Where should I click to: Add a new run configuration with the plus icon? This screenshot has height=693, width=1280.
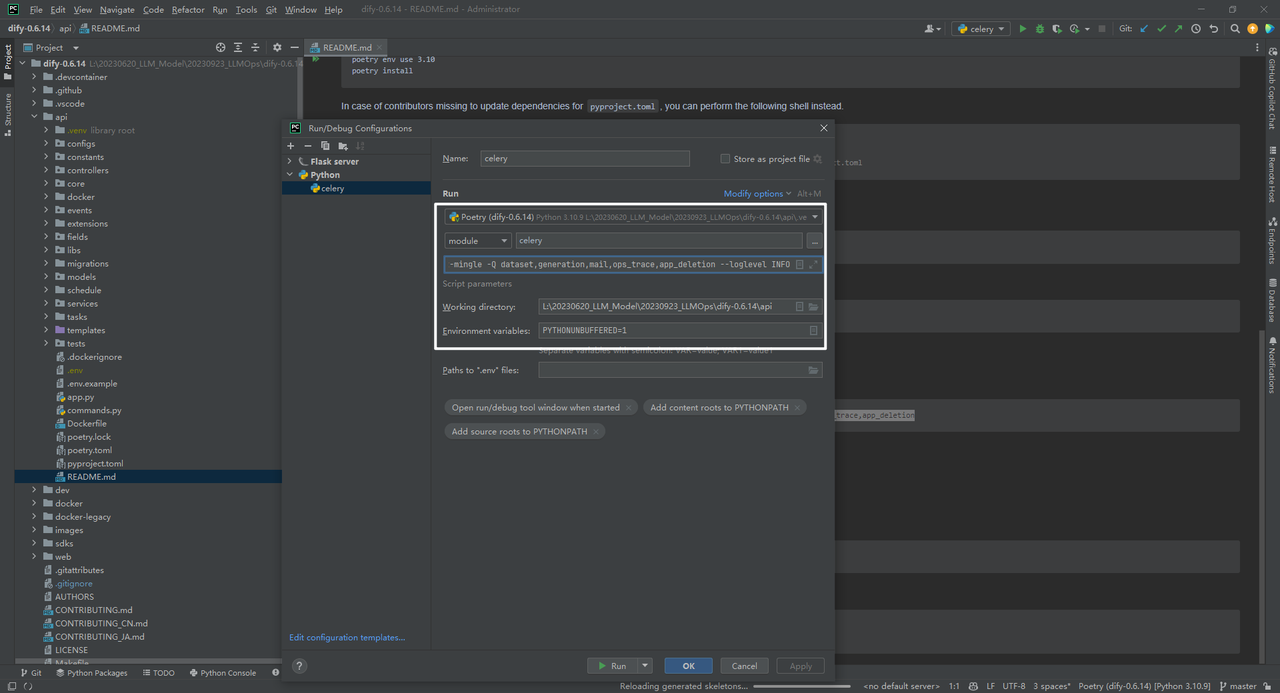290,146
